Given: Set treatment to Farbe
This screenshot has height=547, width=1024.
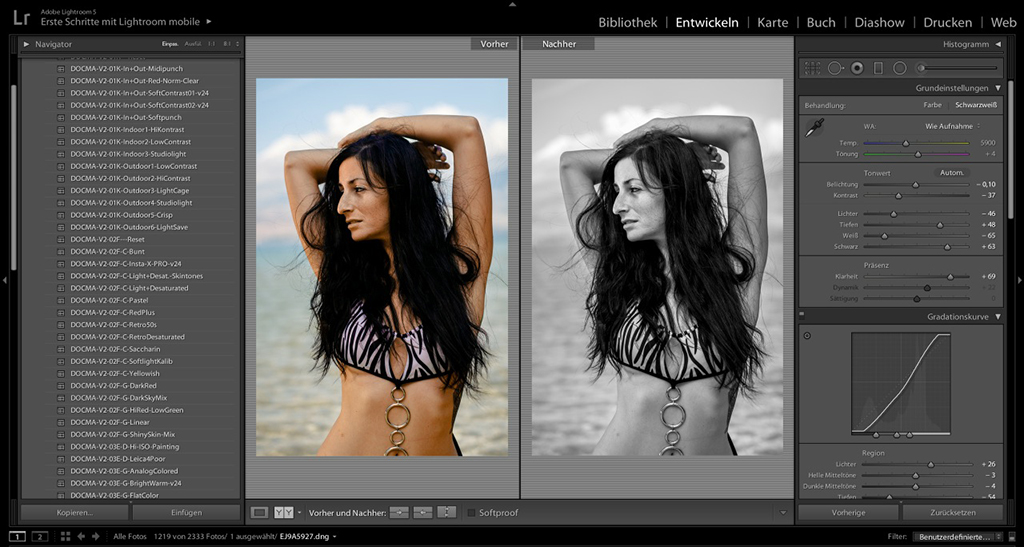Looking at the screenshot, I should [x=933, y=105].
